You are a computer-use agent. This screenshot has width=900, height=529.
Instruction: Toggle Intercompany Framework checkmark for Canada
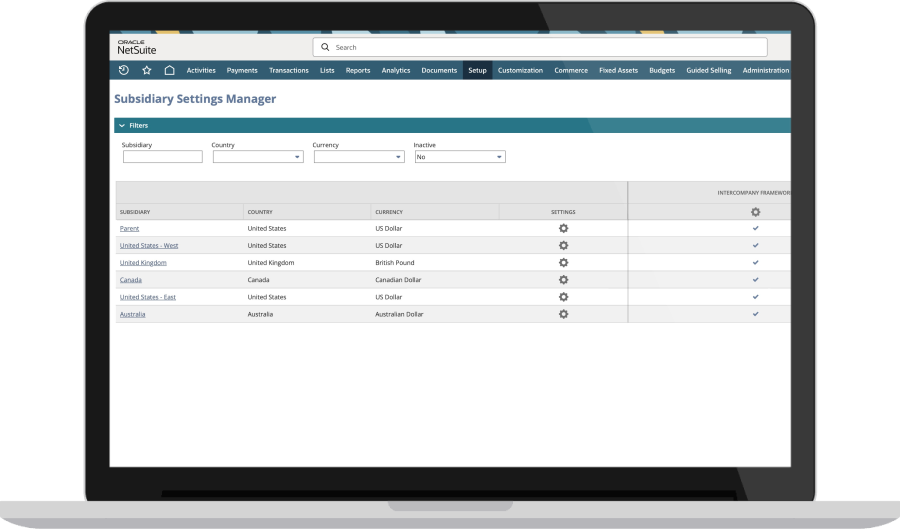[755, 280]
